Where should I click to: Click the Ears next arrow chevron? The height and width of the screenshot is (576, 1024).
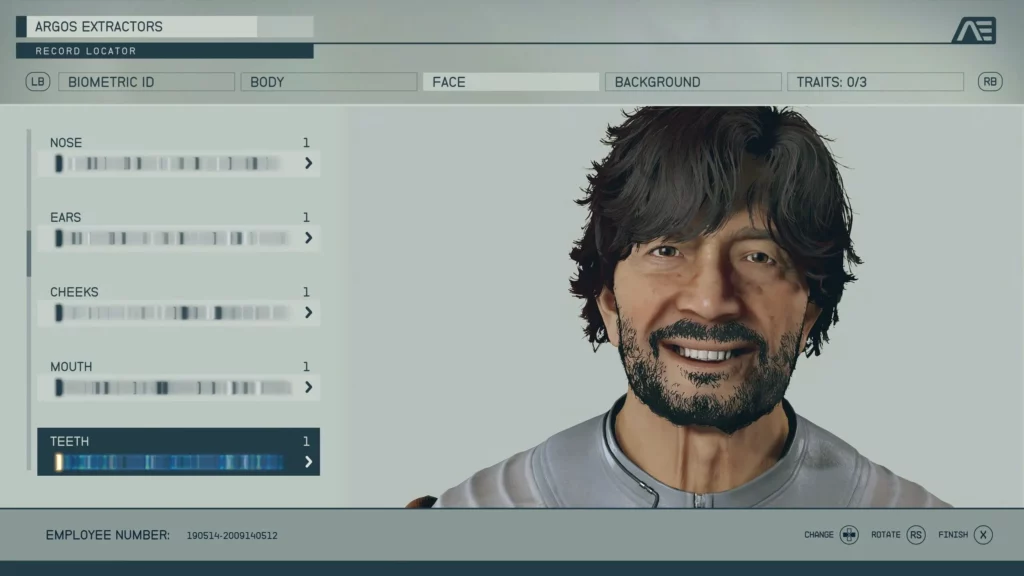(308, 238)
